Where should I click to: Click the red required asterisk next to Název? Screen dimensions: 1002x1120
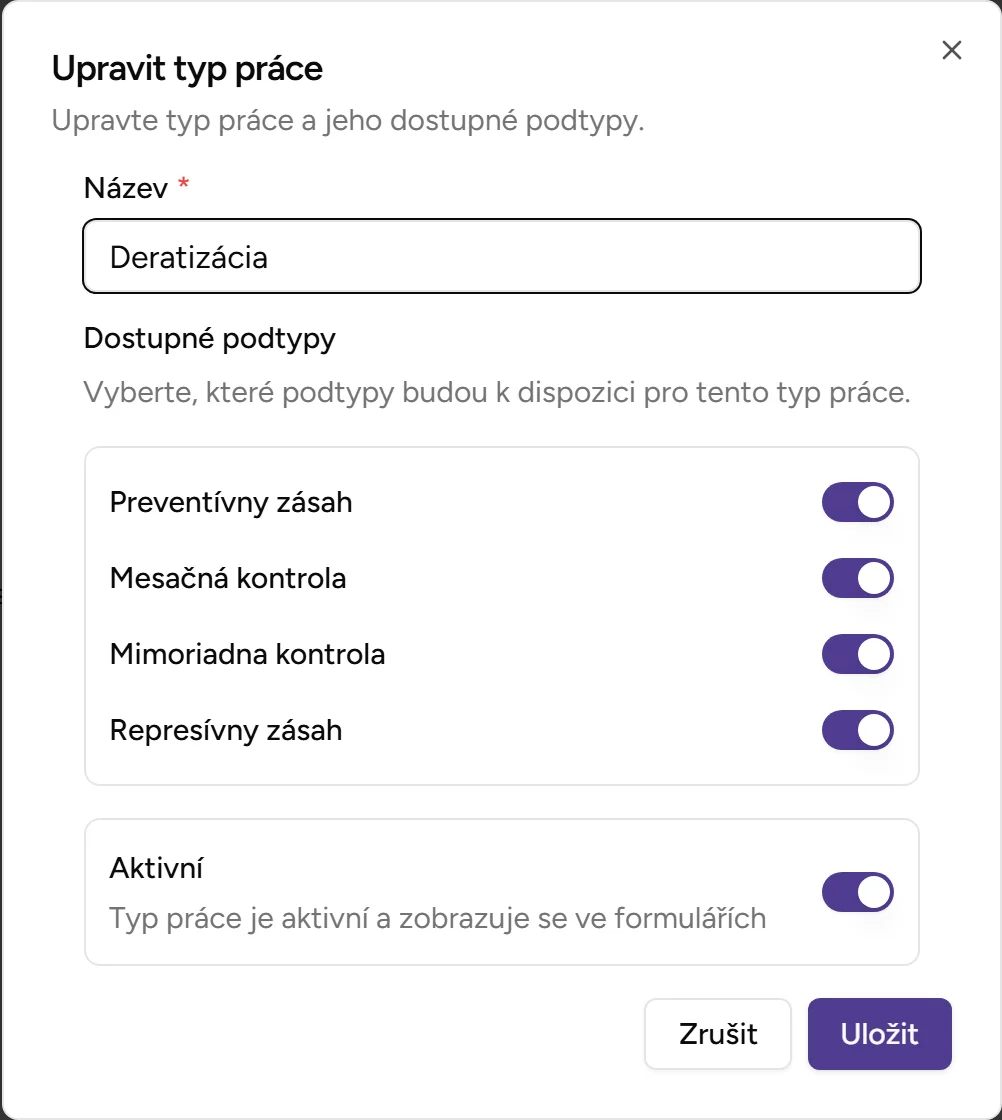point(183,183)
